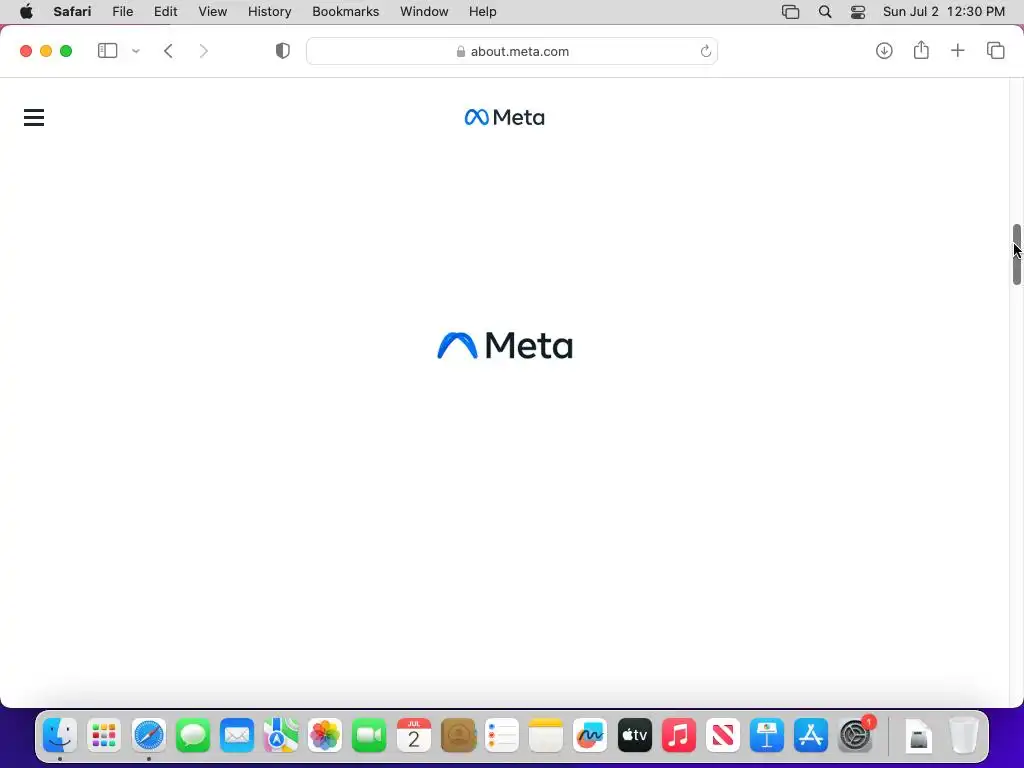Open Control Center

pyautogui.click(x=858, y=12)
